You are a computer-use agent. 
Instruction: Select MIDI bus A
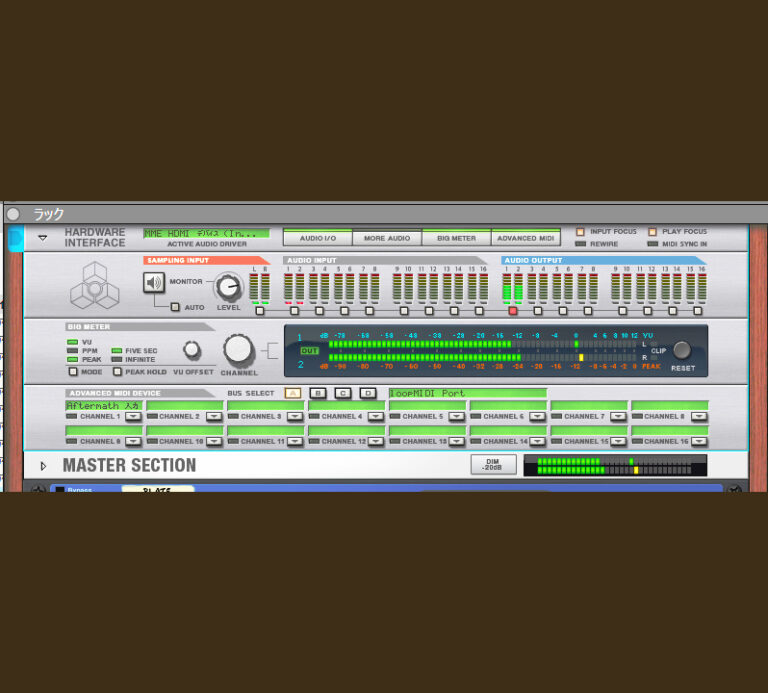click(293, 393)
